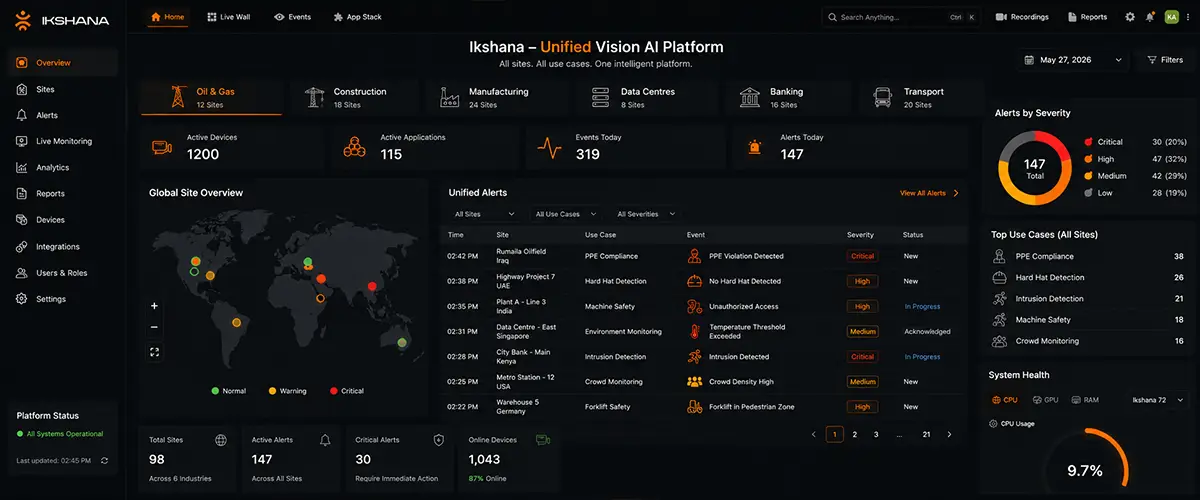Follow the View All Alerts link
The image size is (1200, 500).
point(929,193)
